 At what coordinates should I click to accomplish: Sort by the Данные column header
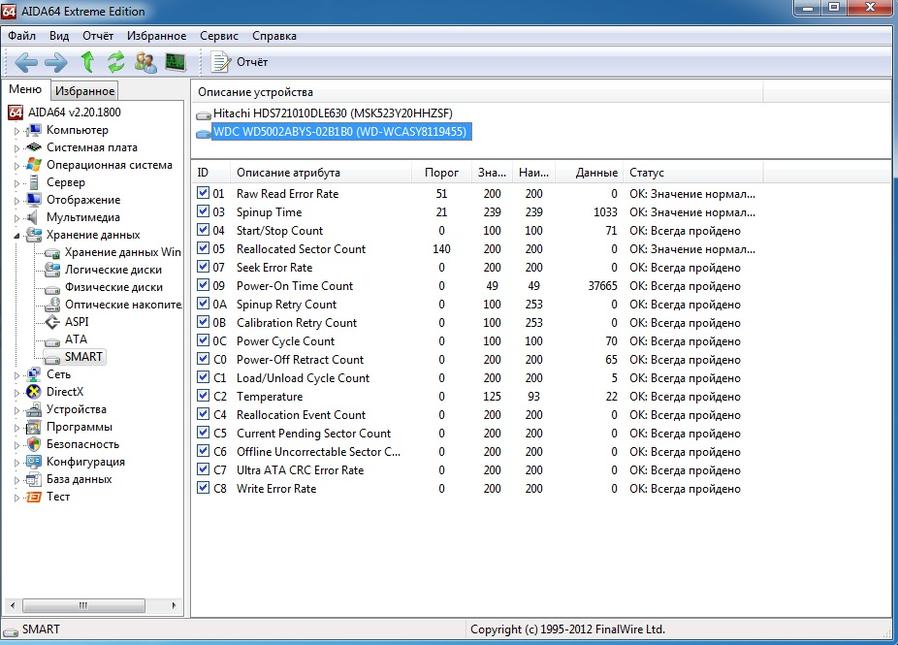588,172
